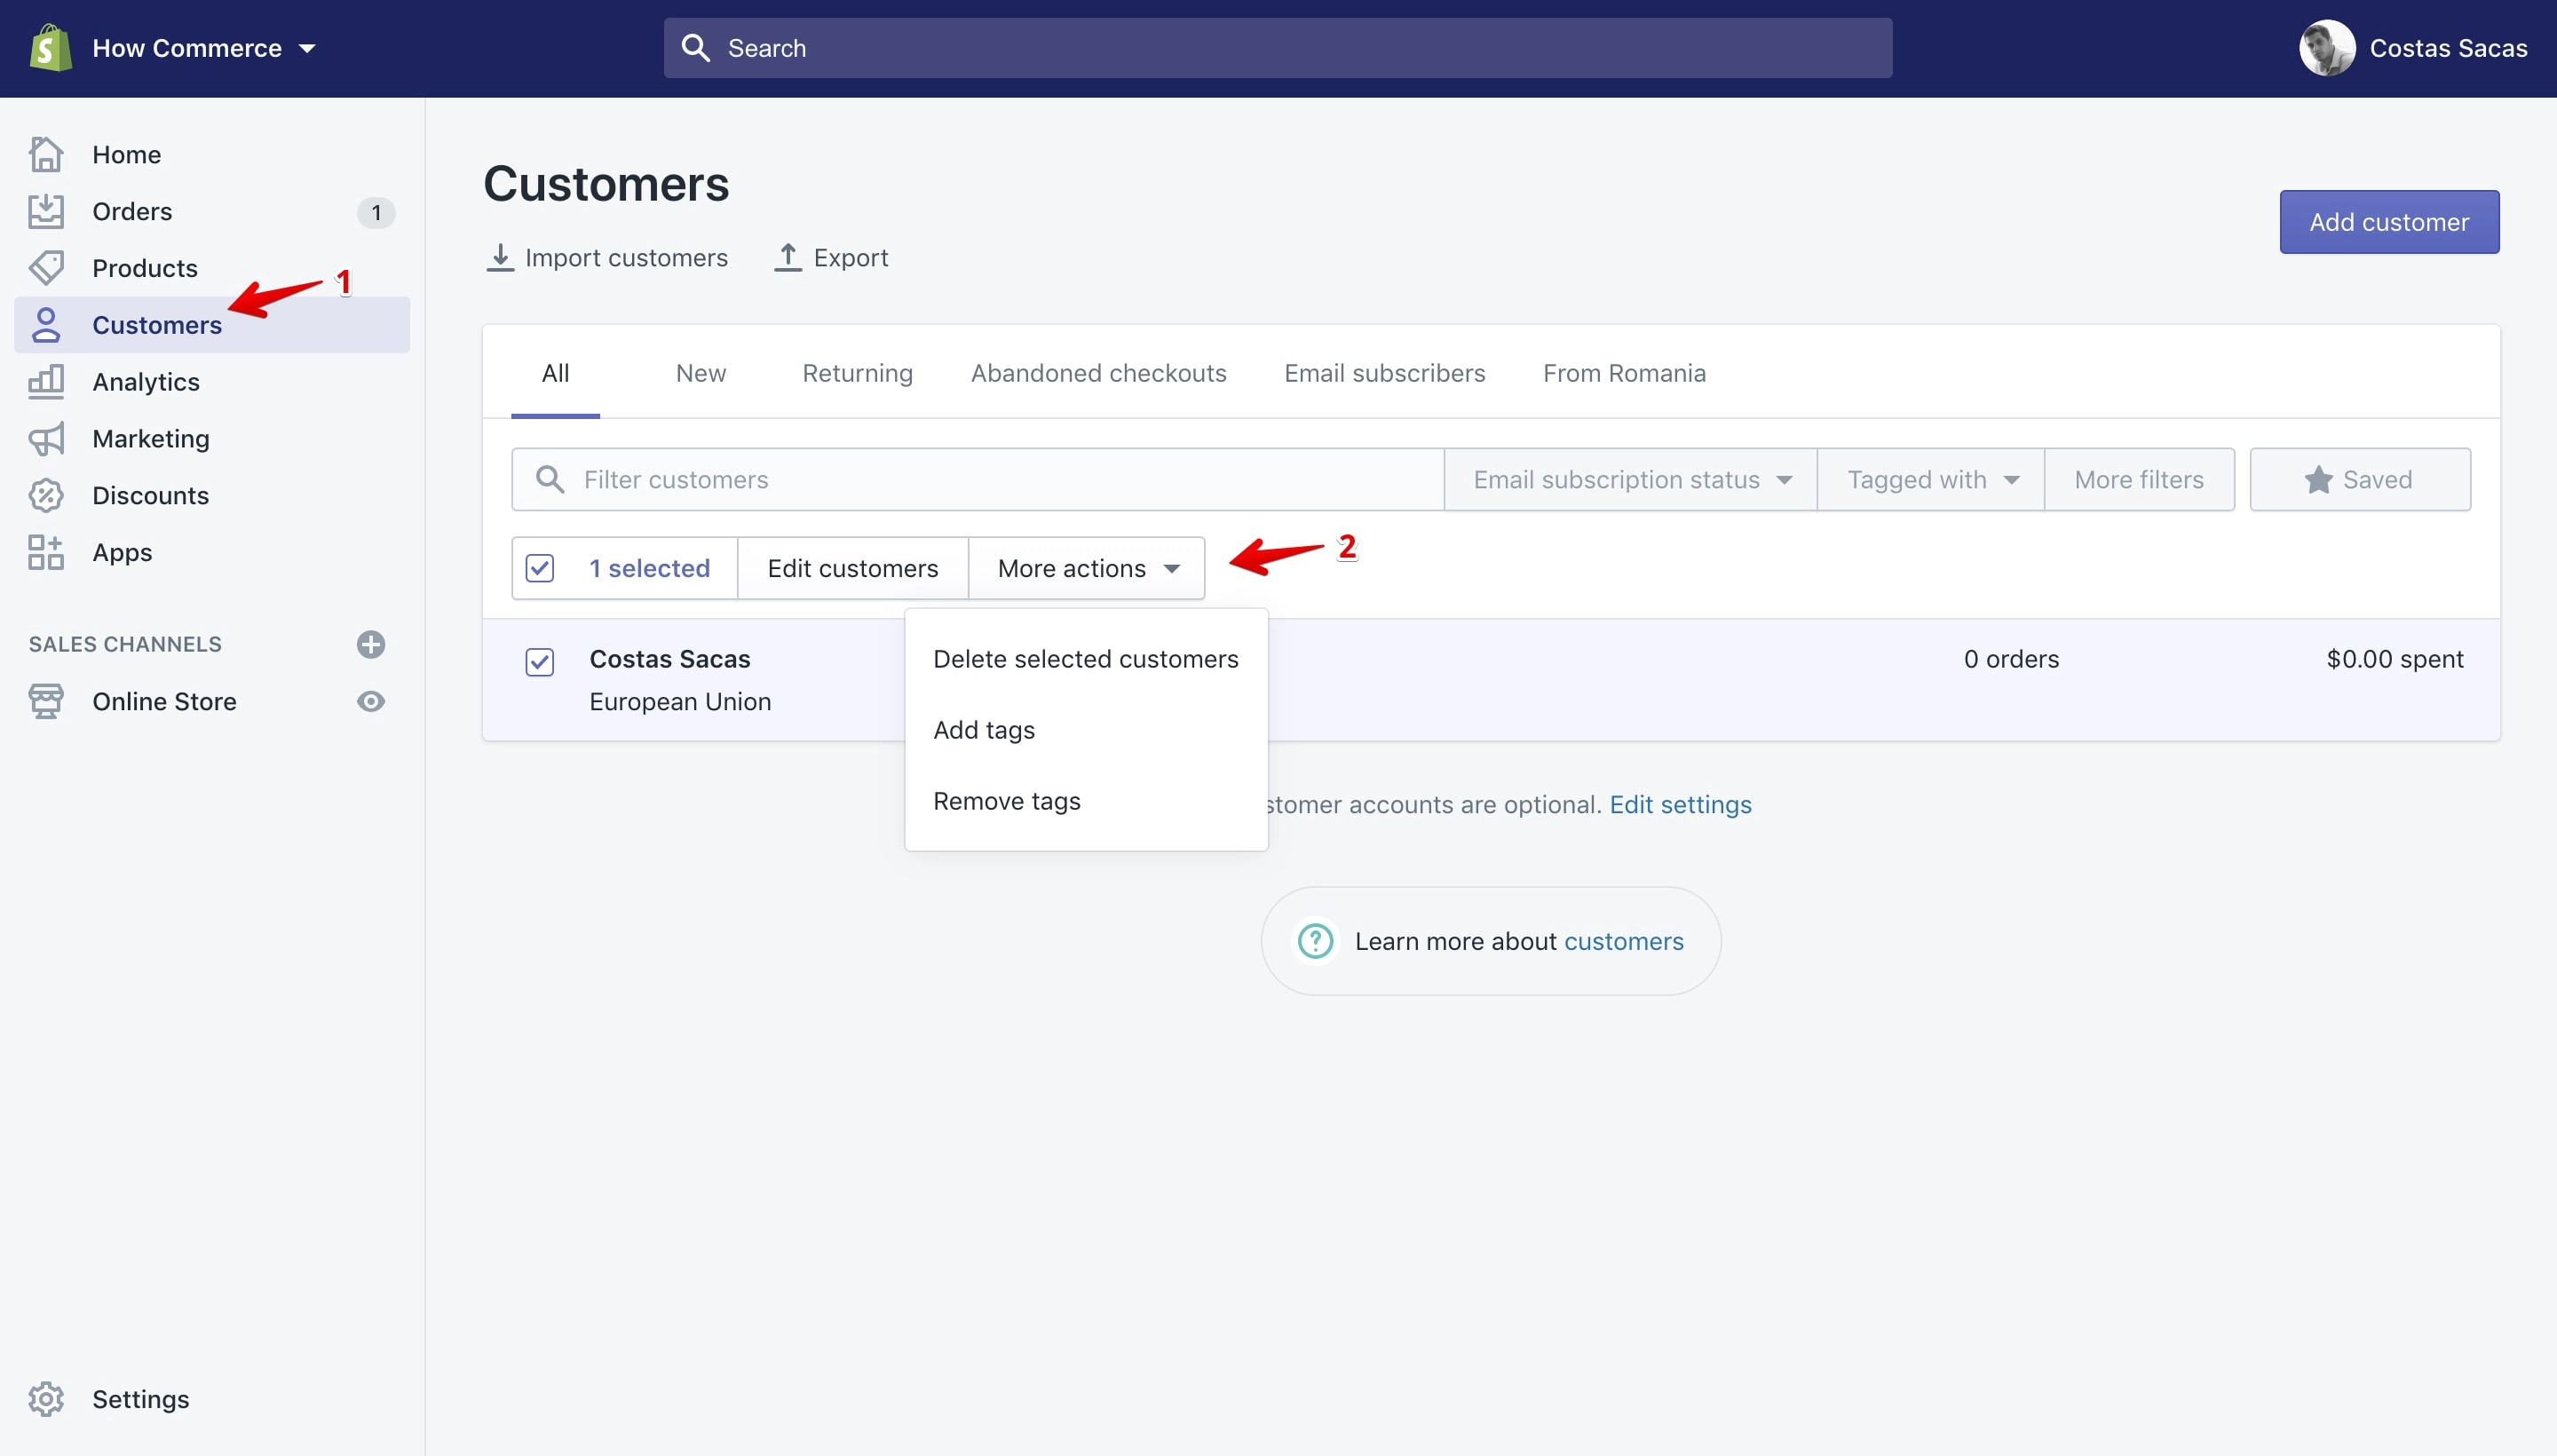Click the 0 orders value
2557x1456 pixels.
[2011, 659]
